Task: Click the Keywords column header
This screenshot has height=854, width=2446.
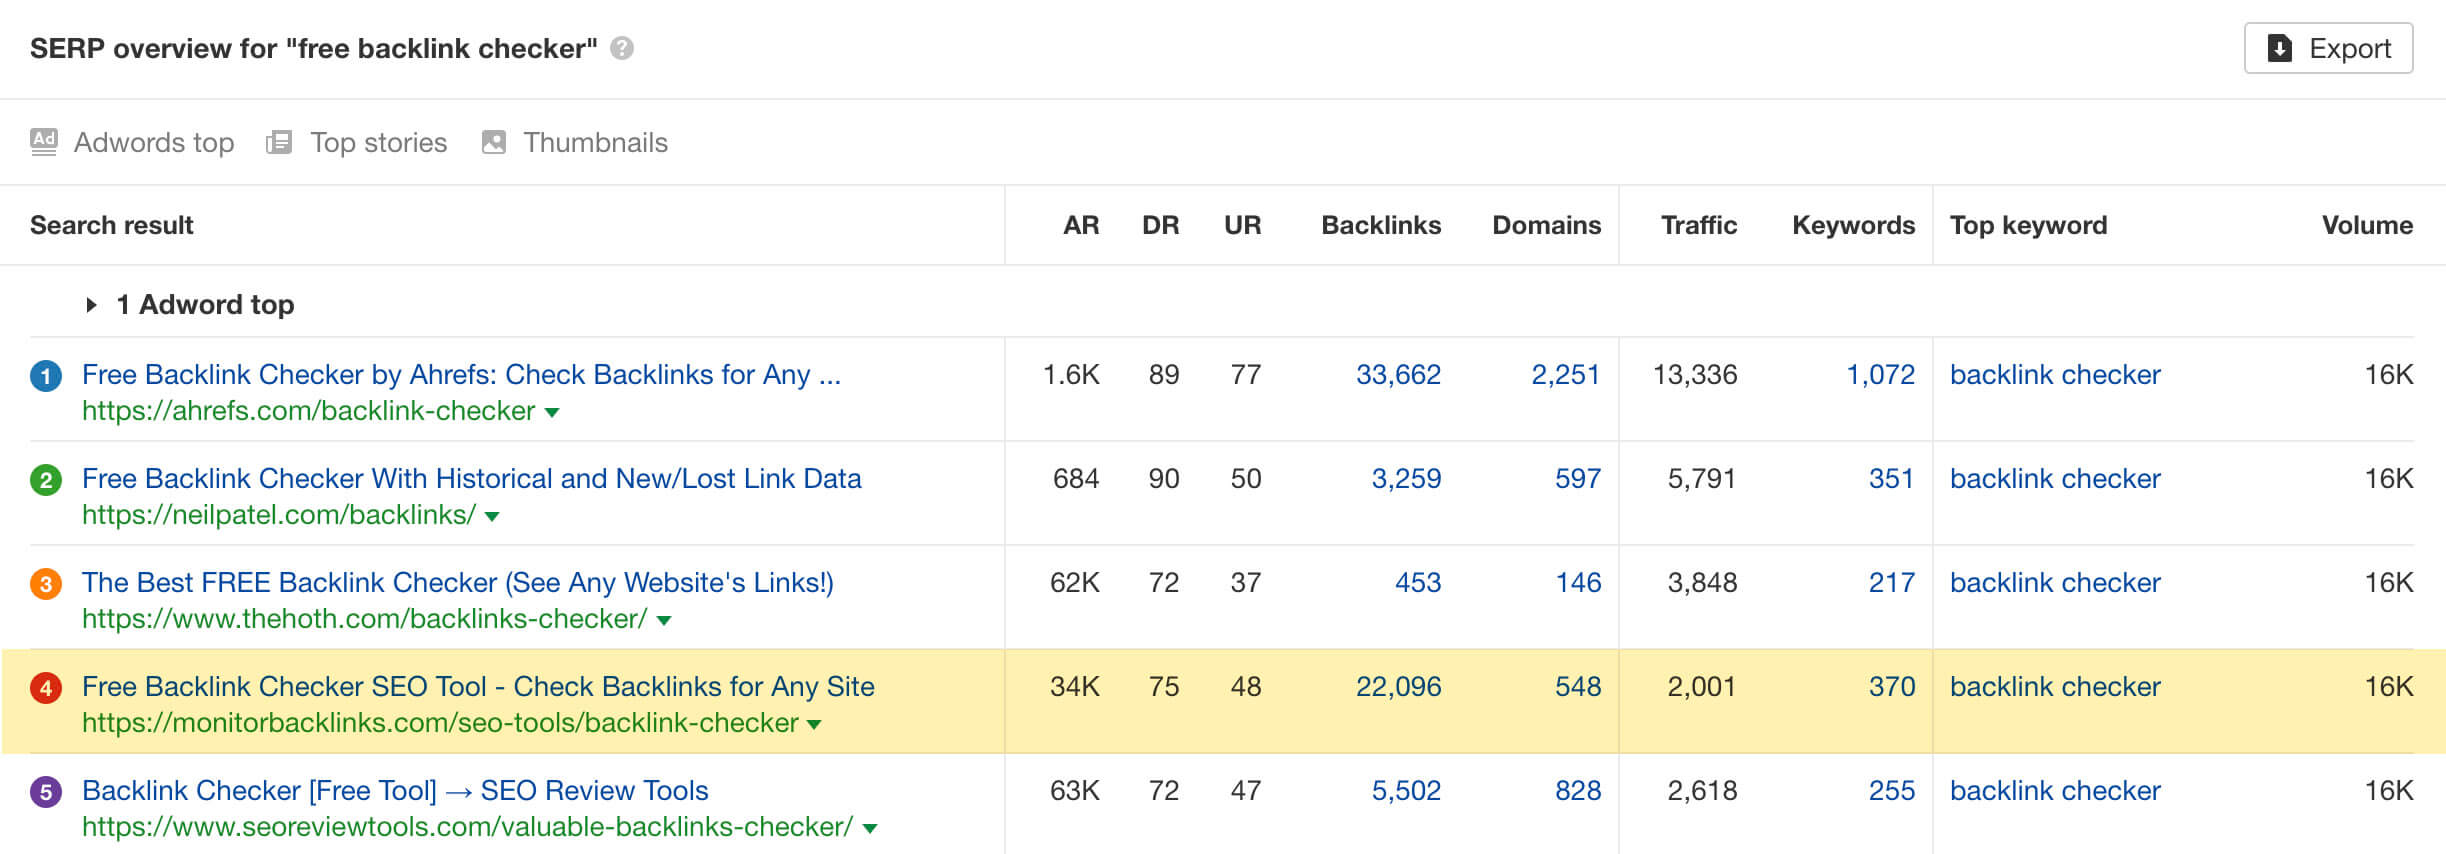Action: pos(1853,225)
